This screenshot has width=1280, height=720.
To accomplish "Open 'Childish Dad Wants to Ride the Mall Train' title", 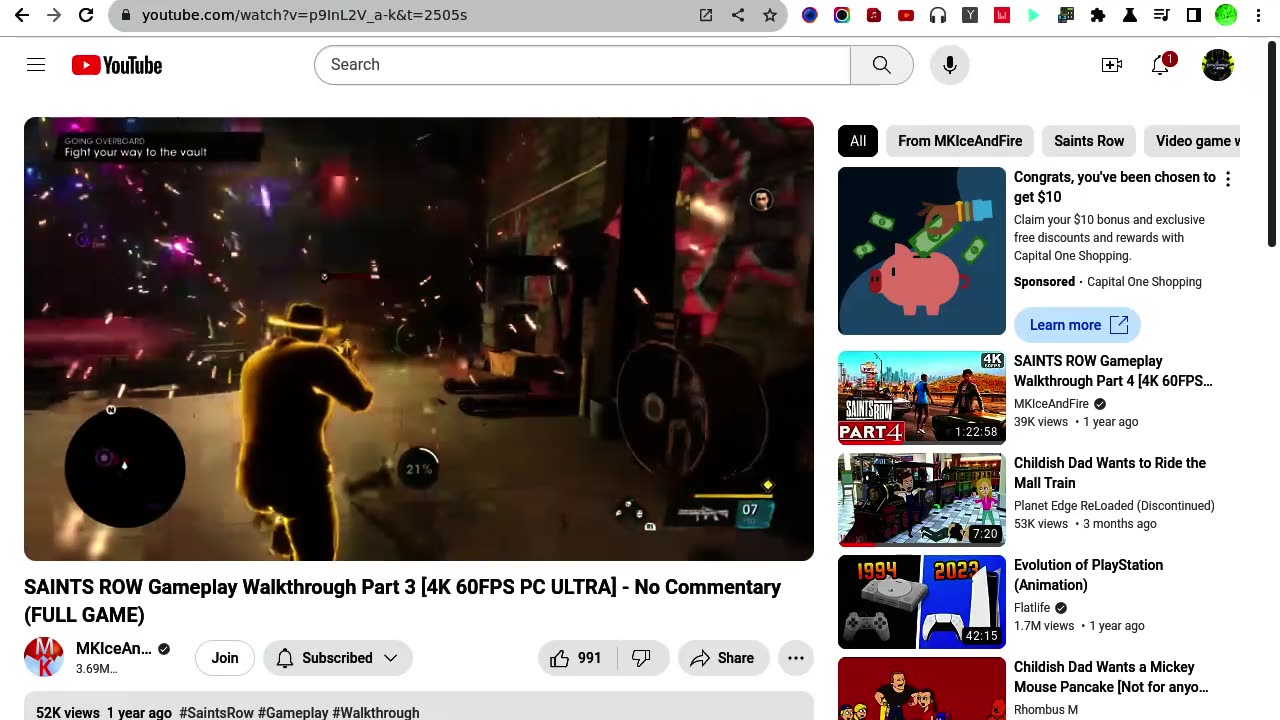I will [x=1110, y=473].
